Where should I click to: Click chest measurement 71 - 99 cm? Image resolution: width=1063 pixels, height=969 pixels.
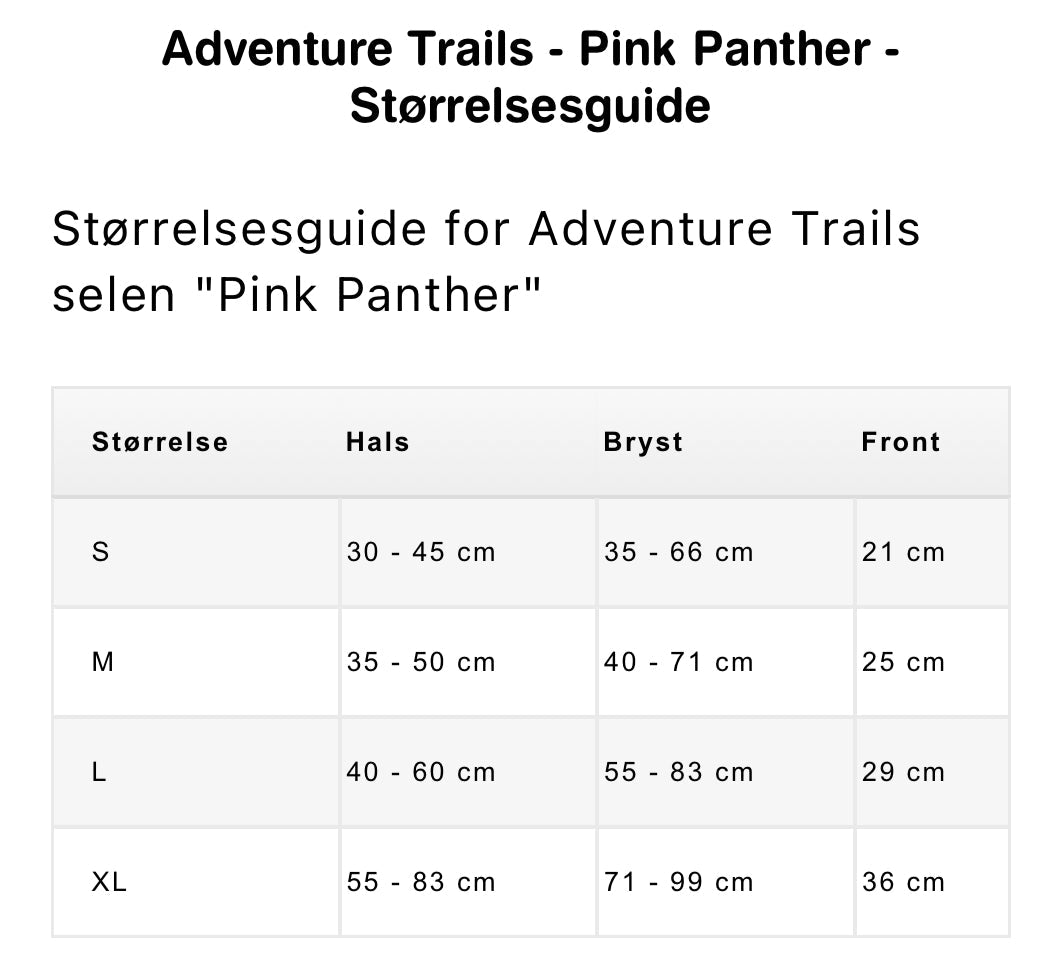pos(678,882)
